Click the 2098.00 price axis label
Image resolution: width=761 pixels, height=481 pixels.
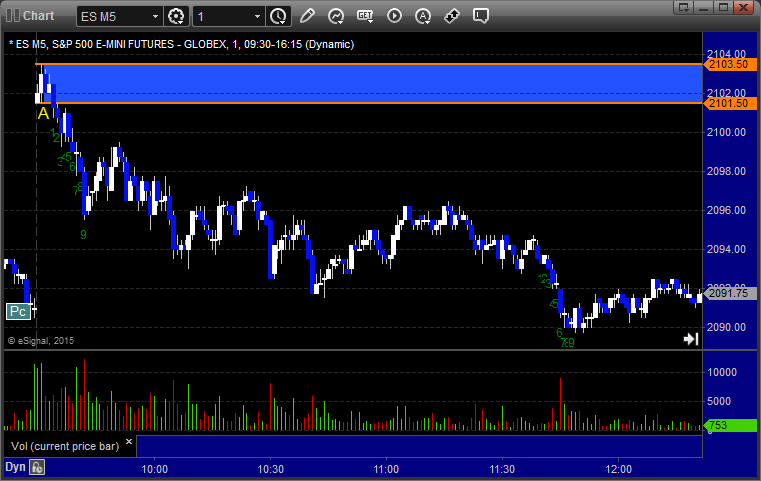pyautogui.click(x=727, y=171)
